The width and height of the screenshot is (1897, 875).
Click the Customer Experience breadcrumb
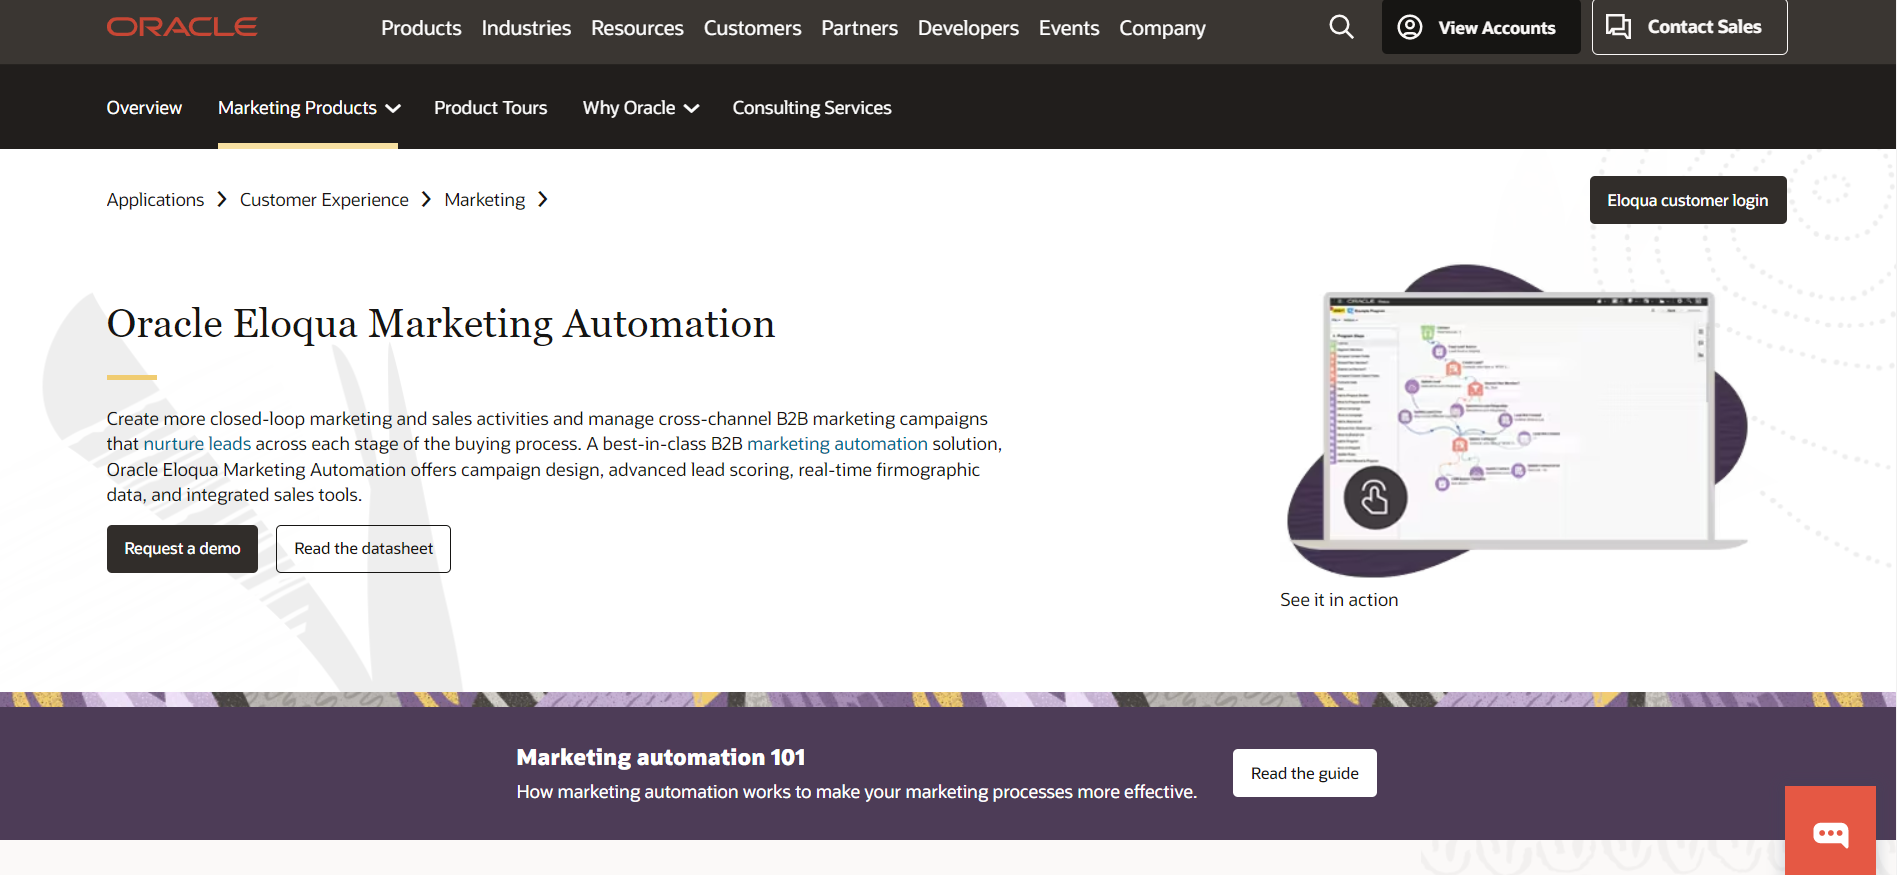pos(324,200)
